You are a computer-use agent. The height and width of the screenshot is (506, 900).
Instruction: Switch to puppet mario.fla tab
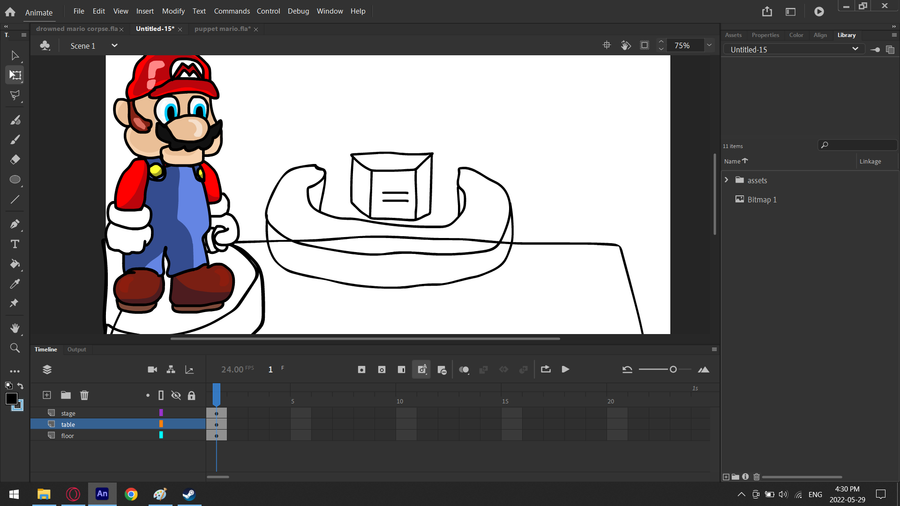pyautogui.click(x=222, y=29)
